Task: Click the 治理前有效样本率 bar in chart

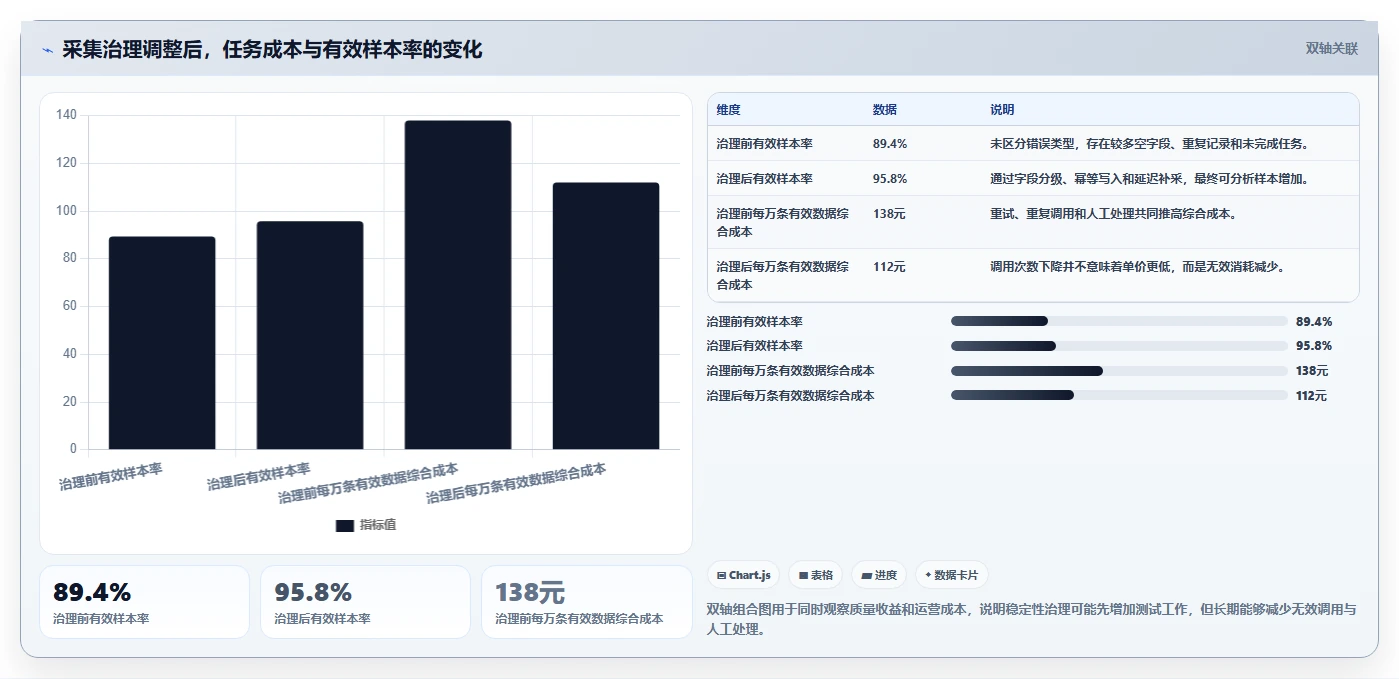Action: 162,343
